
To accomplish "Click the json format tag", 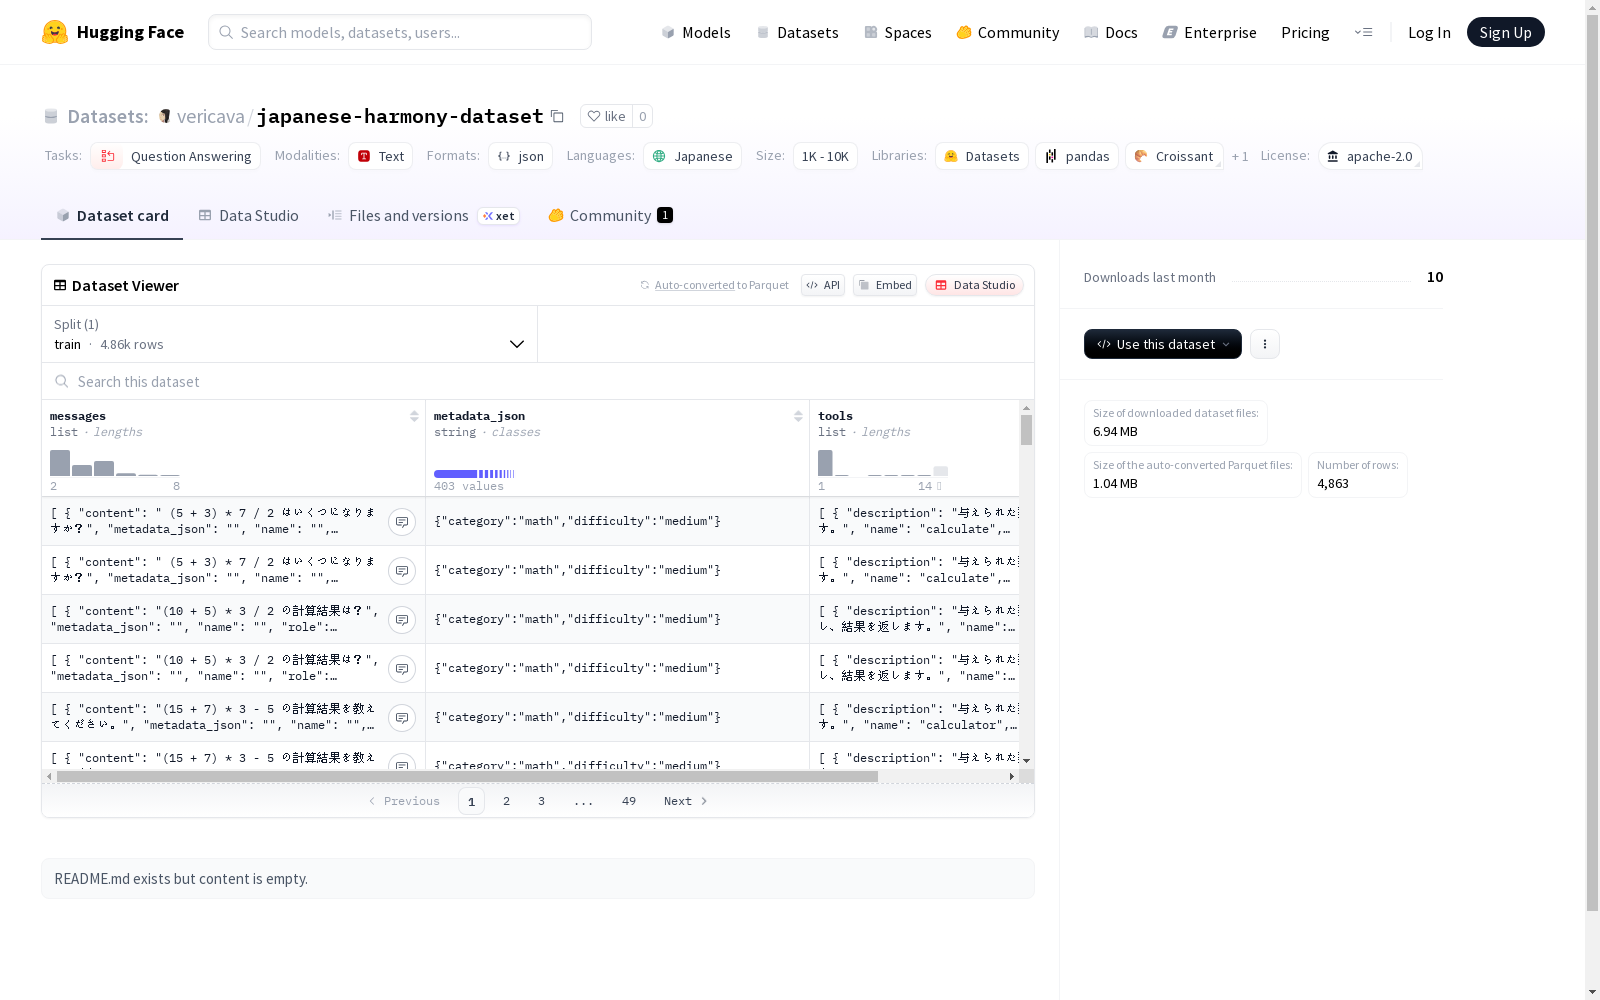I will pyautogui.click(x=521, y=156).
